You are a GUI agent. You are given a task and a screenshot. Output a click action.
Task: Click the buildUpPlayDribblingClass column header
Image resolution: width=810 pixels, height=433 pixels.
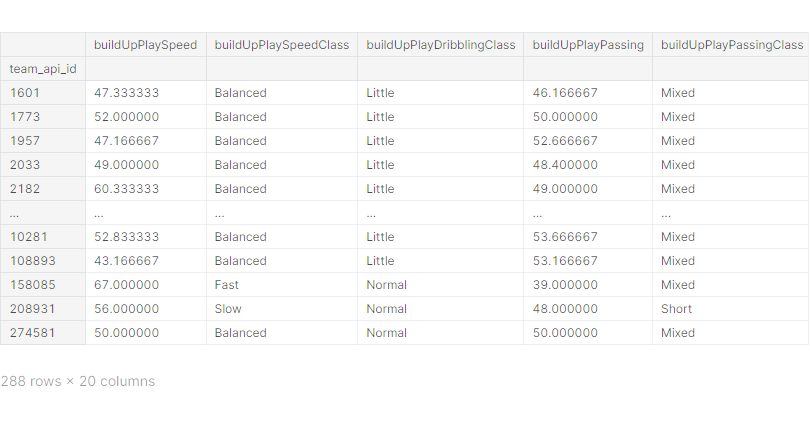(441, 45)
